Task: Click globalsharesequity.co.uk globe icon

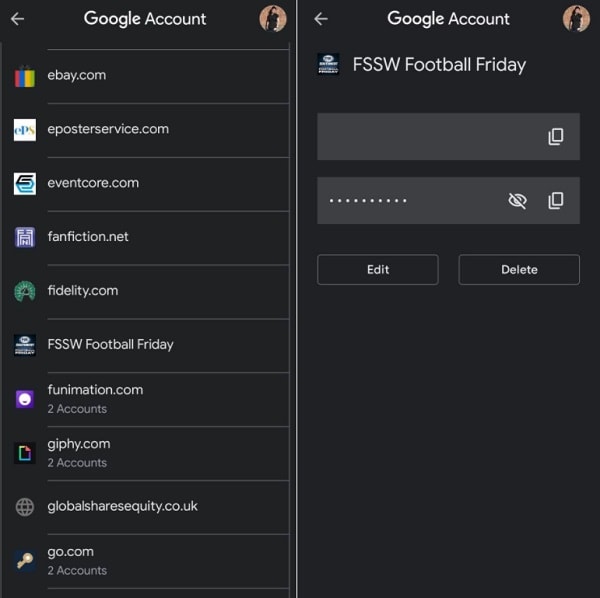Action: click(25, 507)
